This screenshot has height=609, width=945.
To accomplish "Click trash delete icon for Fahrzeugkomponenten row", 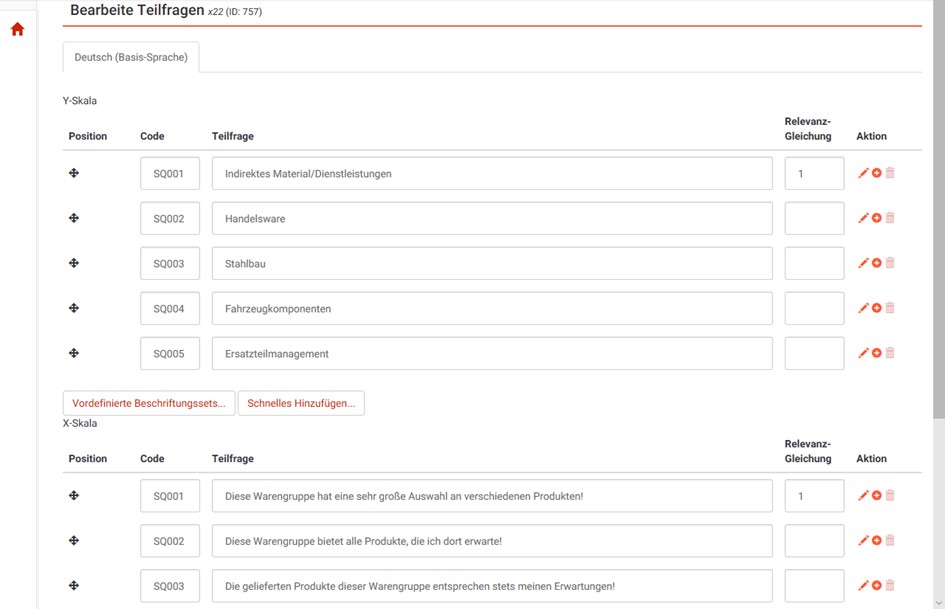I will pyautogui.click(x=890, y=308).
